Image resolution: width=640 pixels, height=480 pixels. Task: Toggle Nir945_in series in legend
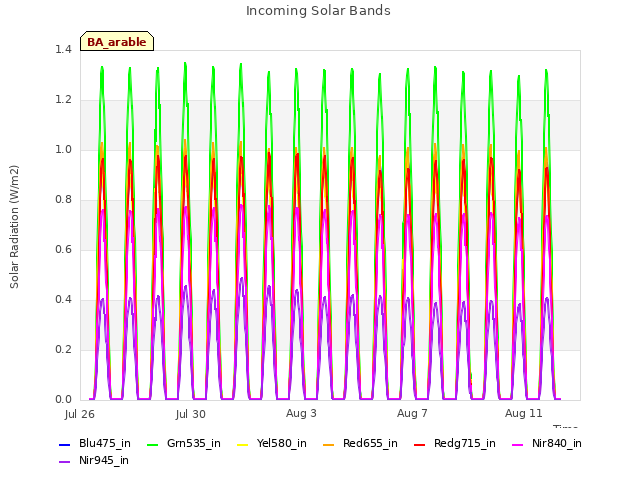tap(94, 461)
